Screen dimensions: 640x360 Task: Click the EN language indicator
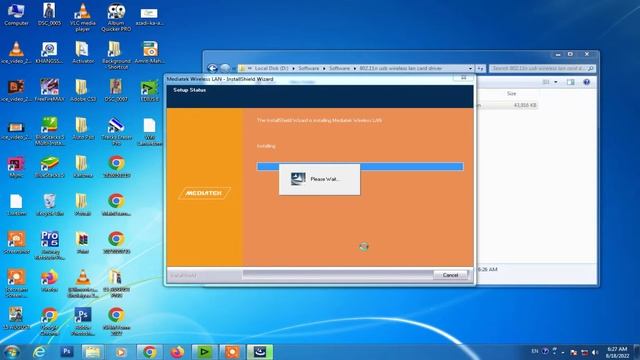point(535,351)
